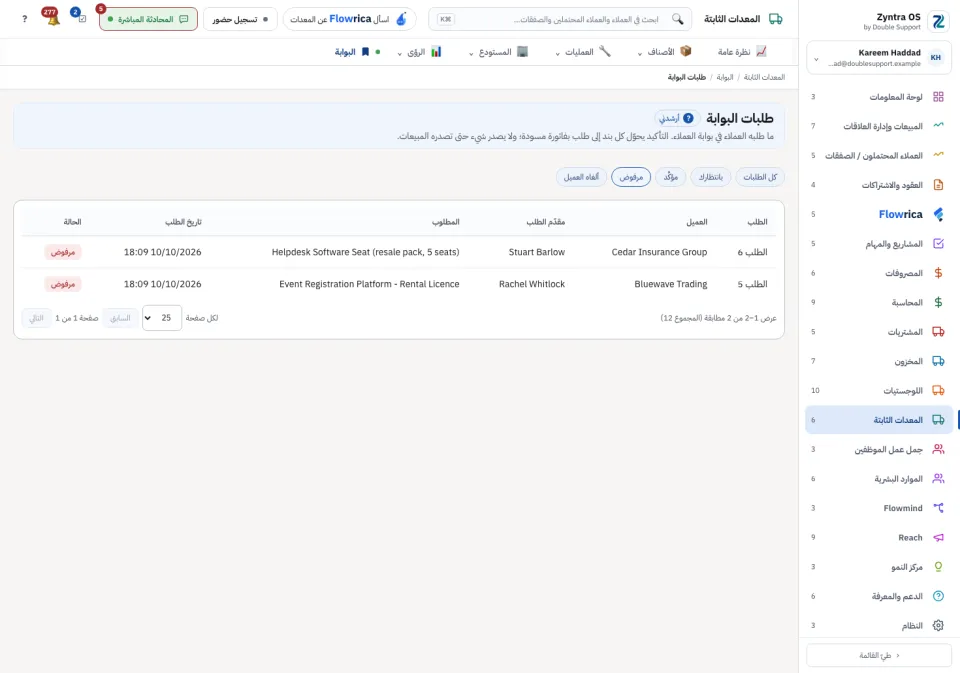Open request الطلب 5 row

(399, 284)
